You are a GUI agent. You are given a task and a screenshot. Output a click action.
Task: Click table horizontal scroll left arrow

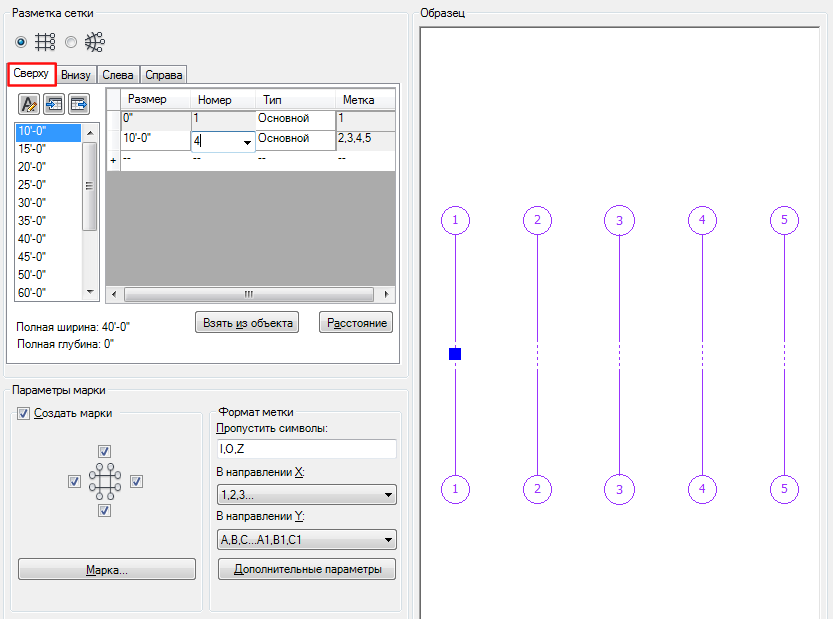pos(114,294)
